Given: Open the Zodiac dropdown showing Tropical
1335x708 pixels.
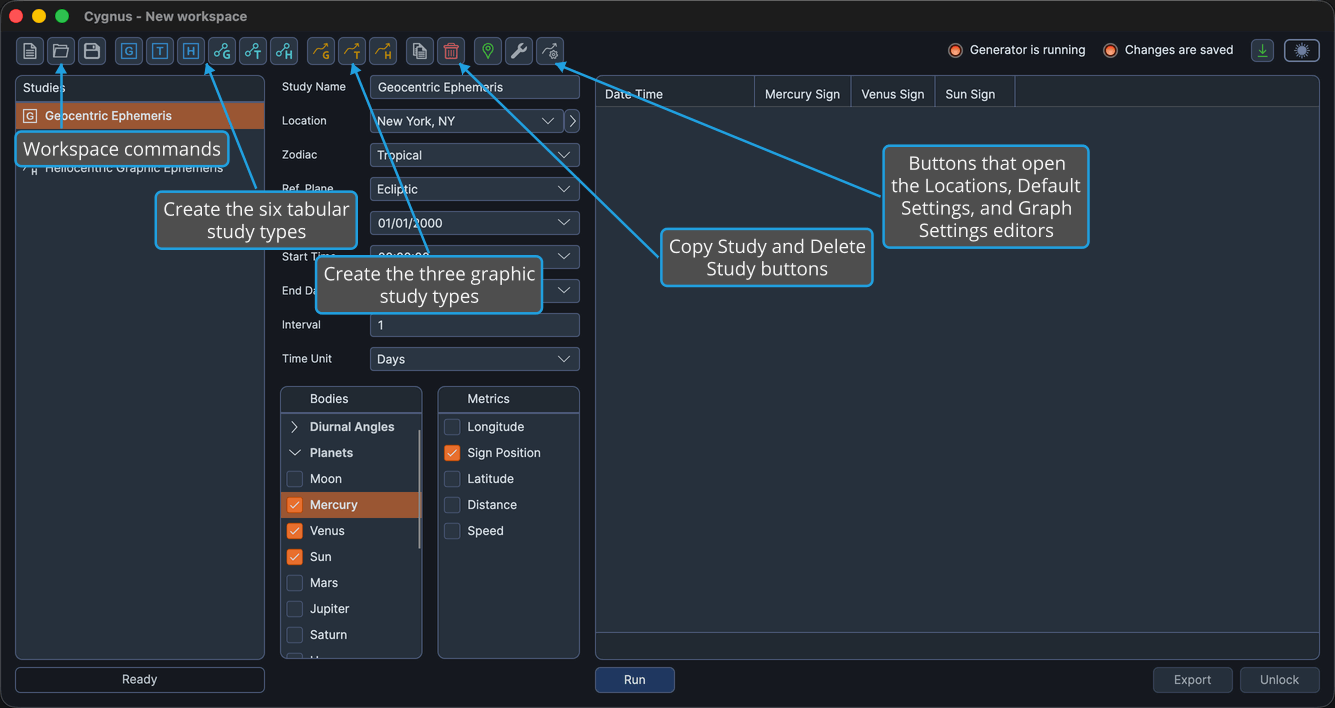Looking at the screenshot, I should tap(474, 155).
